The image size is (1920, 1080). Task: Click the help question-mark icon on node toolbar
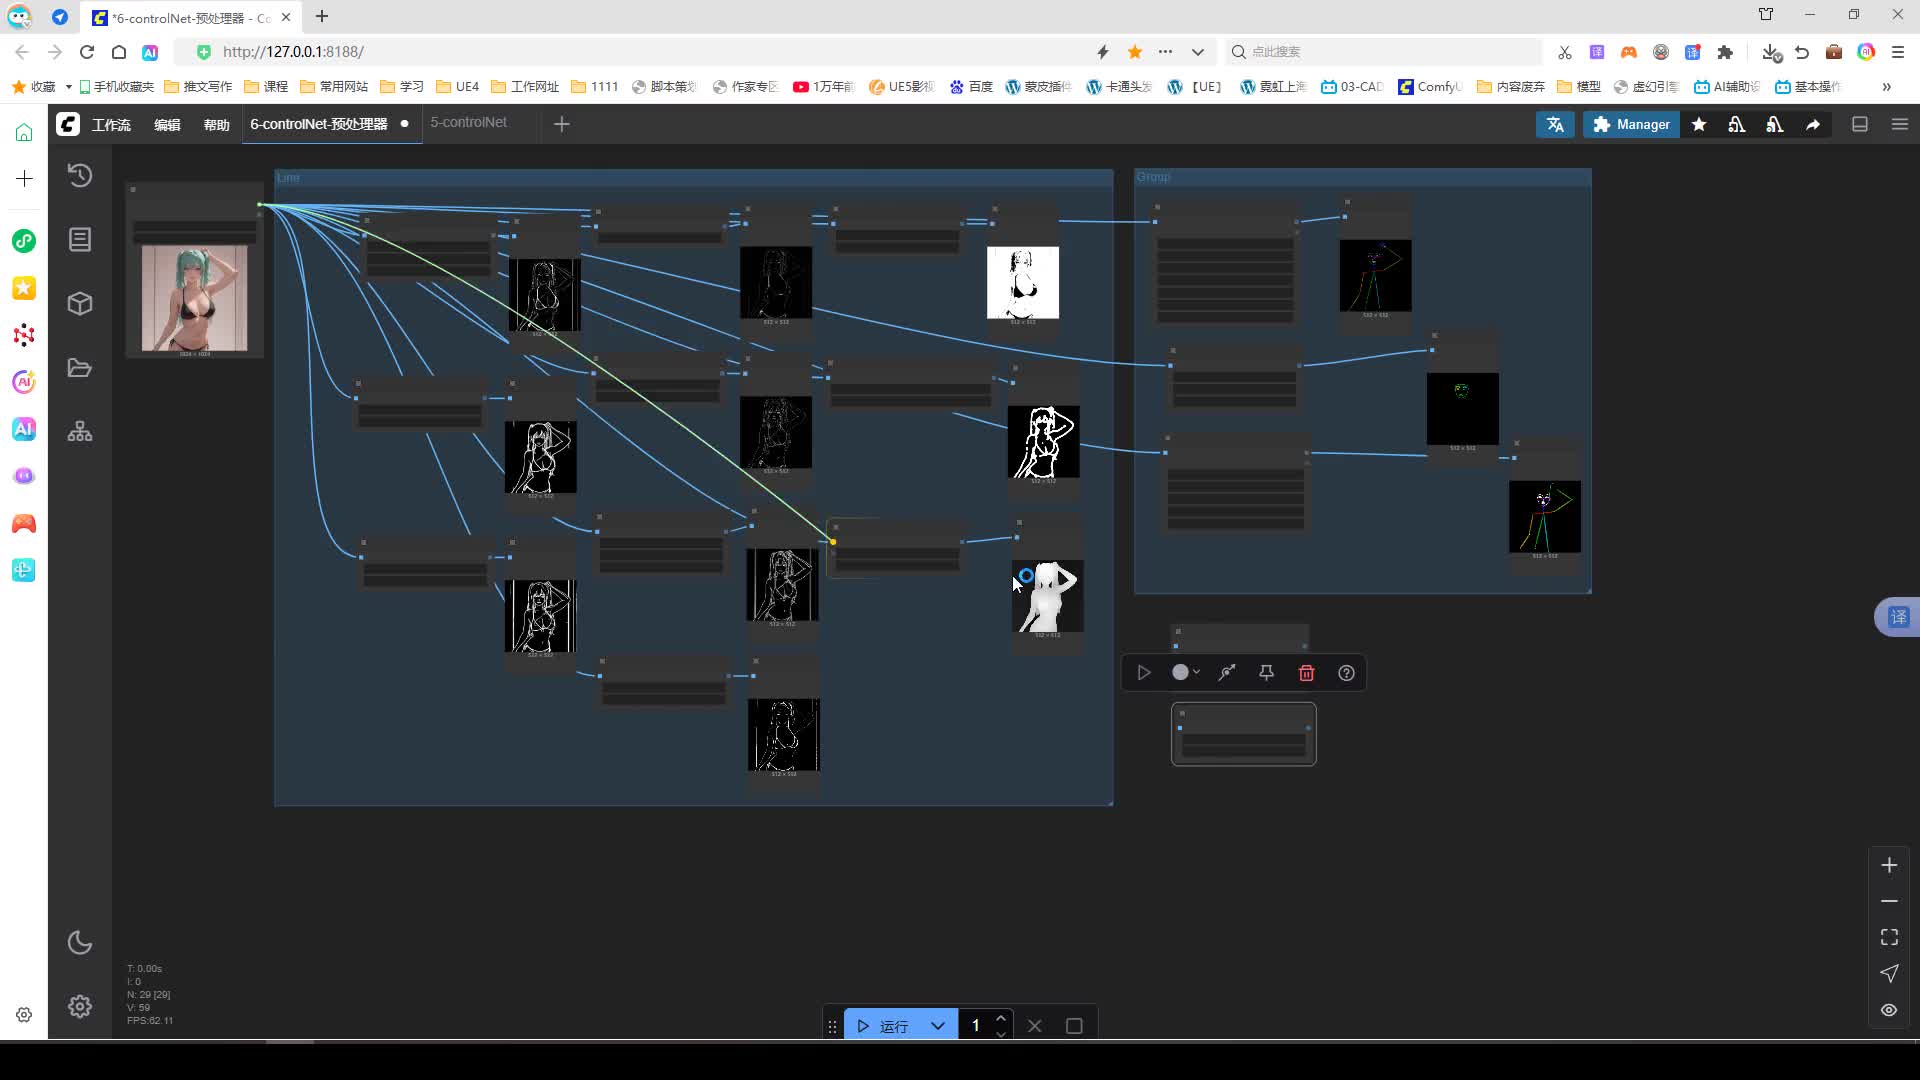(x=1346, y=673)
